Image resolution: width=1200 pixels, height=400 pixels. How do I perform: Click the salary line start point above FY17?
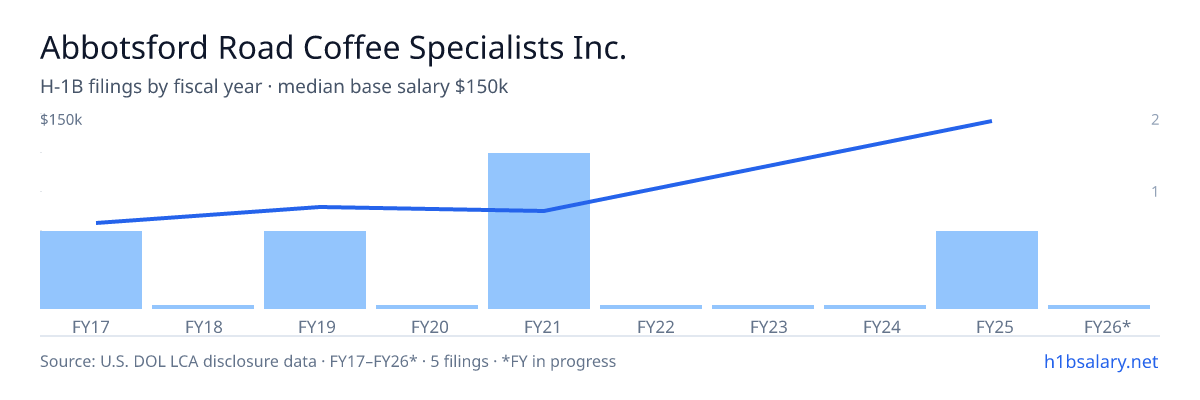[97, 223]
